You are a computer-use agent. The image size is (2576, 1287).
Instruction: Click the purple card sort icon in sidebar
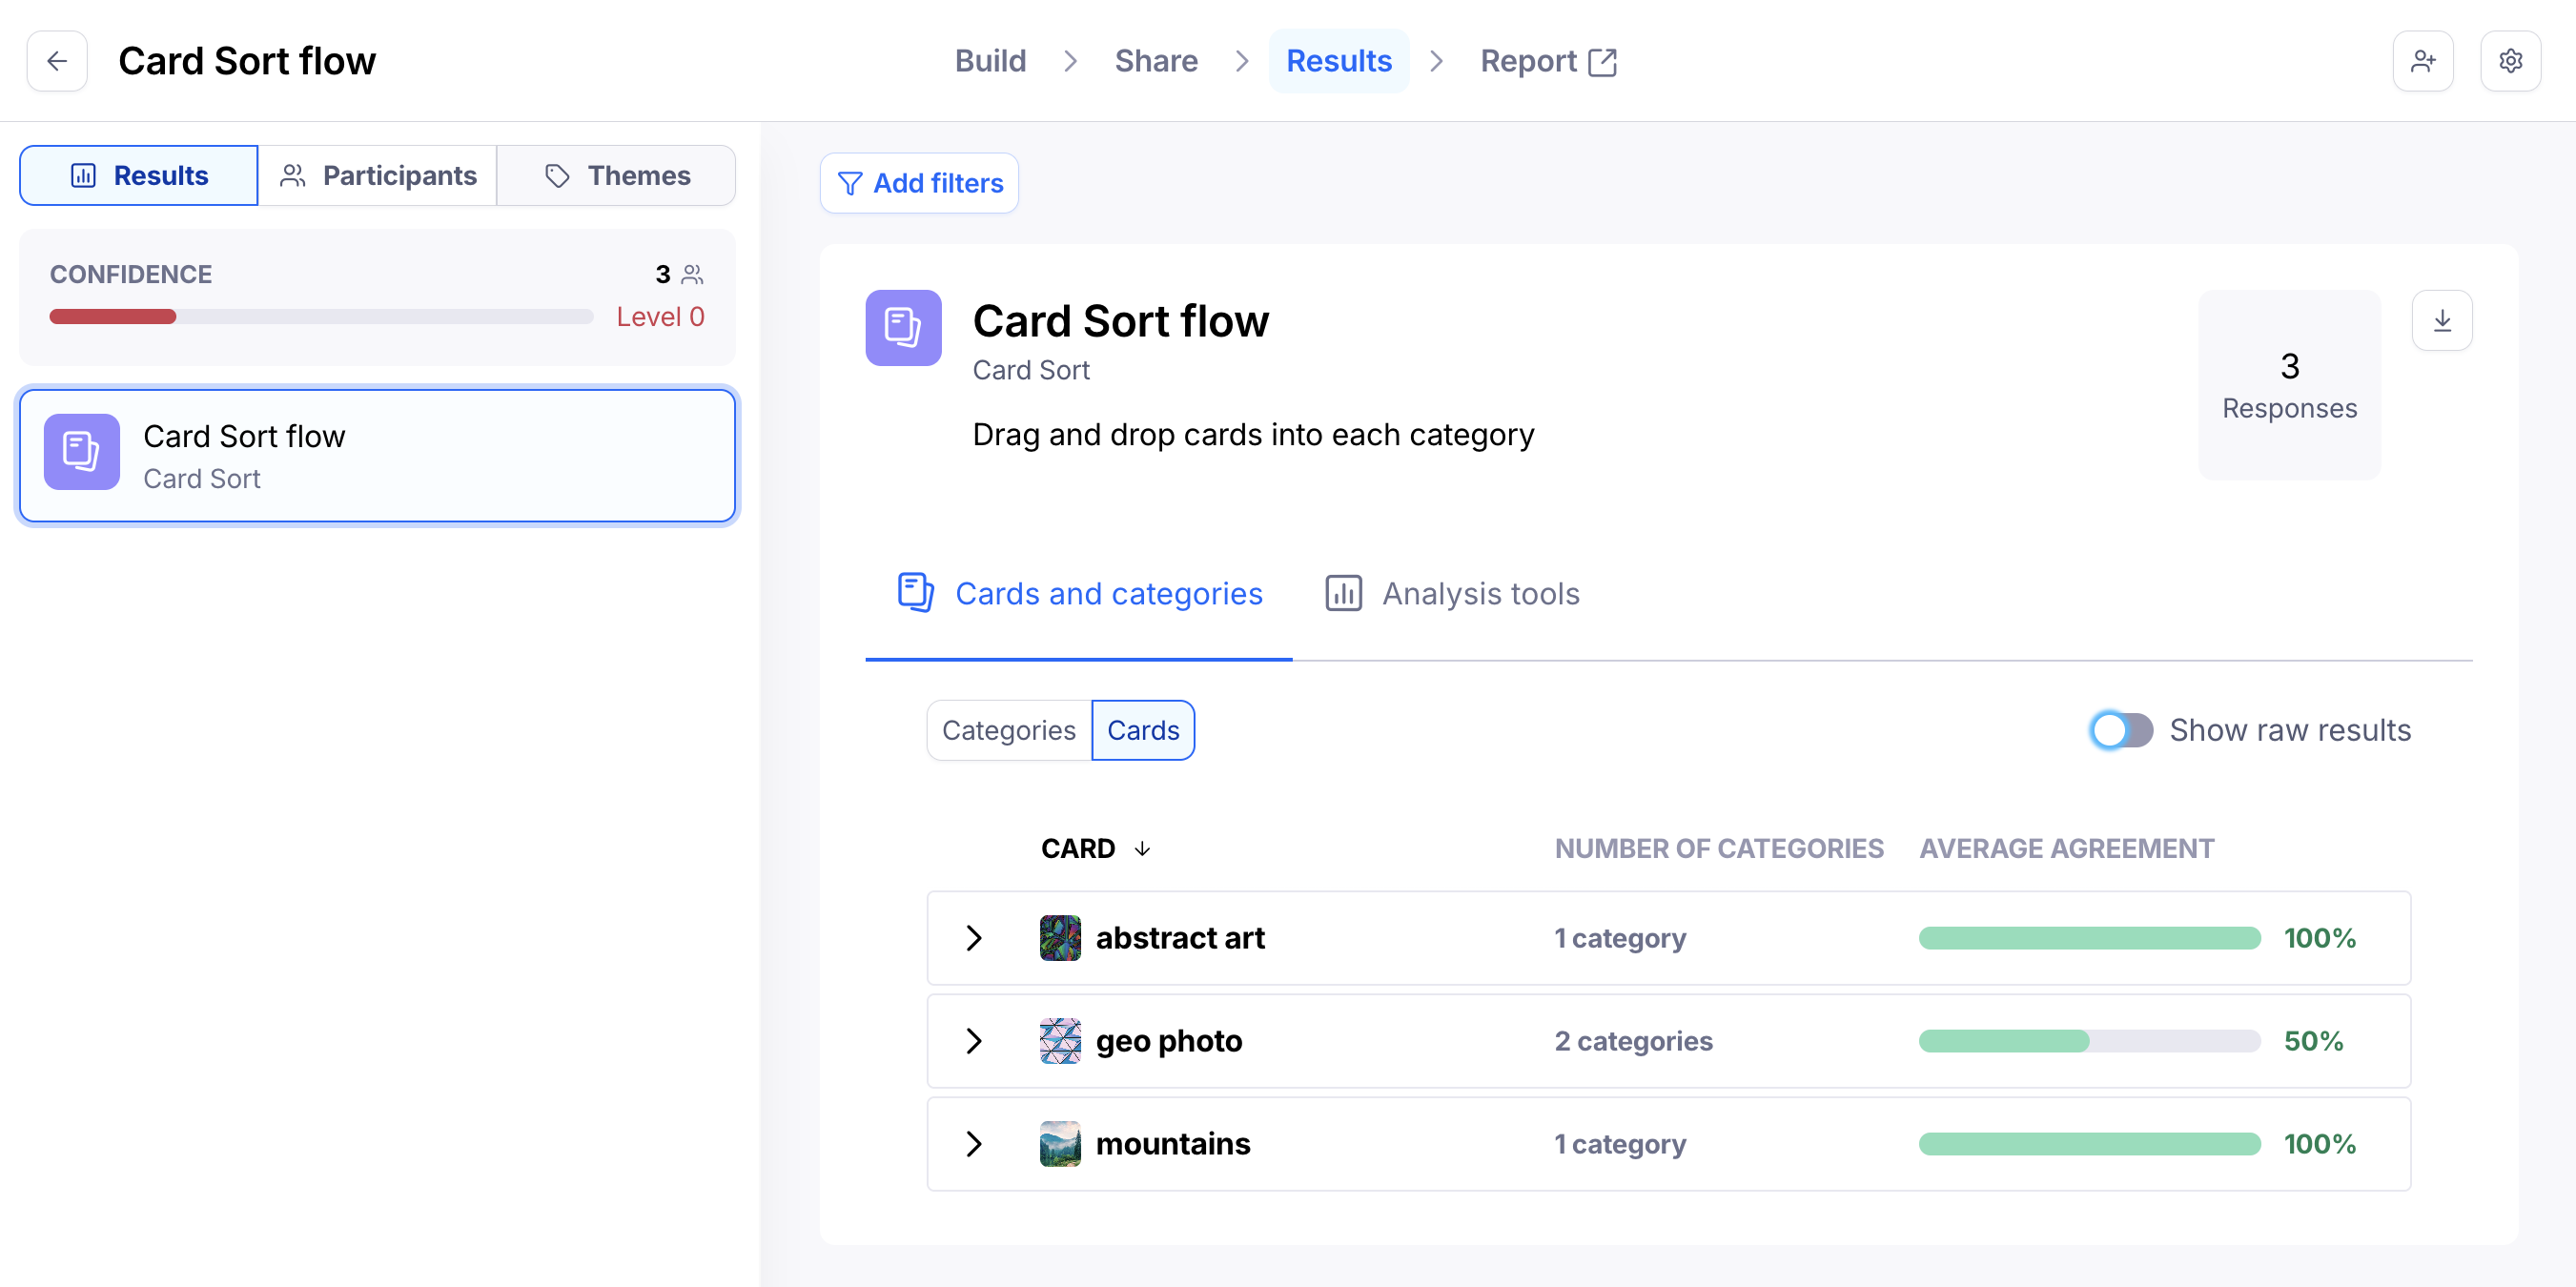click(82, 452)
